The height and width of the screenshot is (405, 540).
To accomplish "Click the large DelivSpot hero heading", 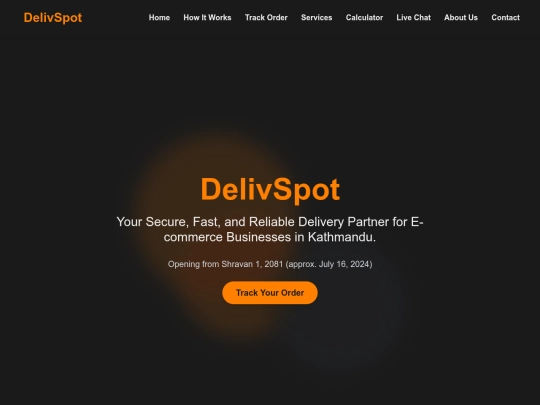I will click(x=270, y=189).
